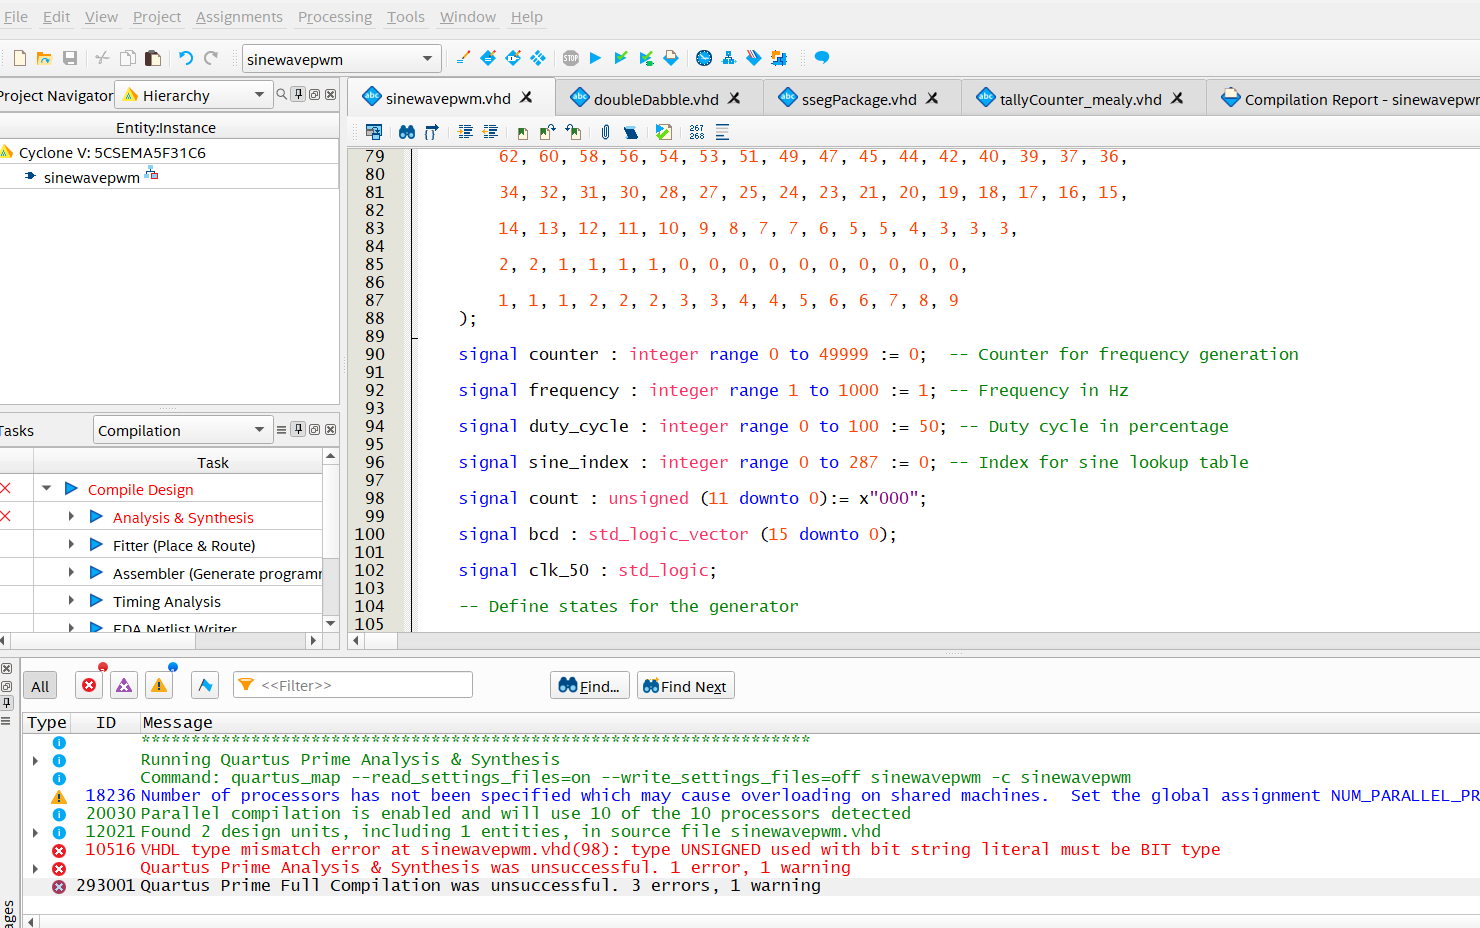Start full compilation with the play icon
Screen dimensions: 1480x928
pyautogui.click(x=596, y=58)
